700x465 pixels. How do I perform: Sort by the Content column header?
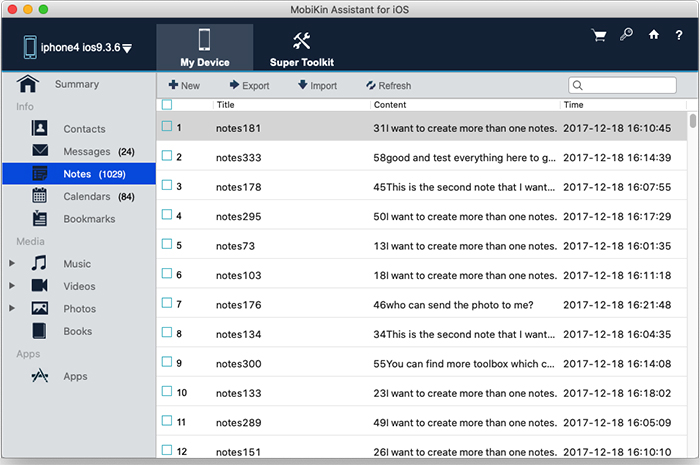pyautogui.click(x=390, y=105)
